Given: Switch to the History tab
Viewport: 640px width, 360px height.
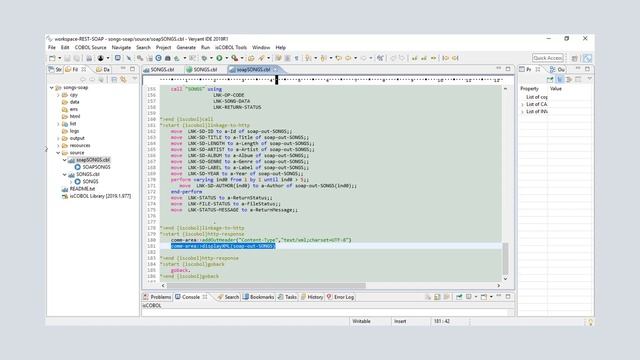Looking at the screenshot, I should coord(312,297).
